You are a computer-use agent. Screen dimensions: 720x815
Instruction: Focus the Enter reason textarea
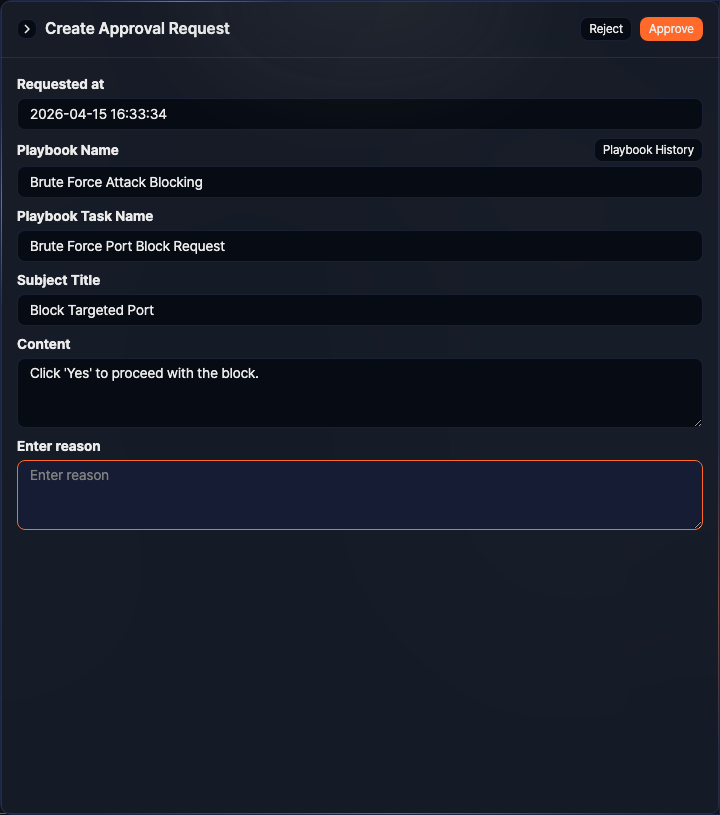point(360,495)
